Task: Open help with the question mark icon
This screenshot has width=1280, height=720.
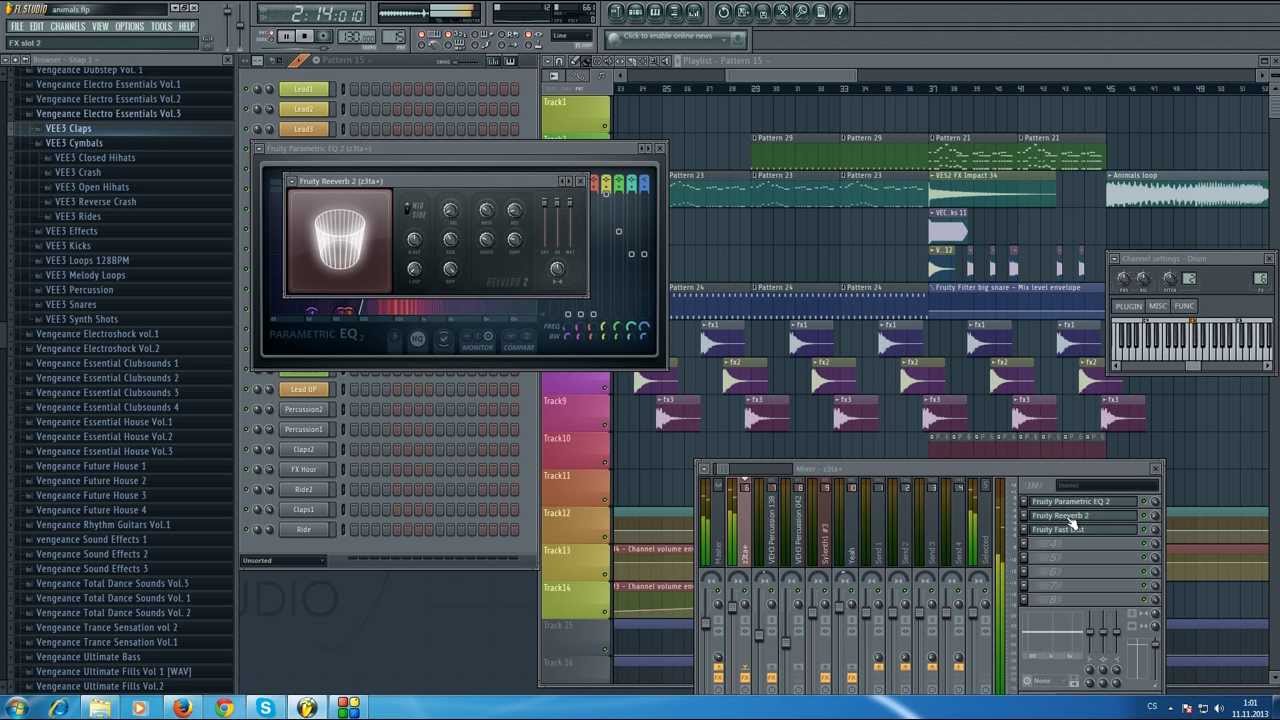Action: 841,12
